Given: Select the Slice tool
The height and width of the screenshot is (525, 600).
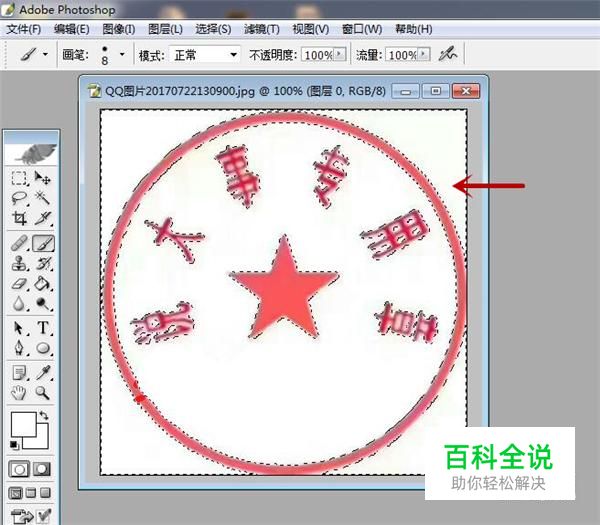Looking at the screenshot, I should pos(42,218).
